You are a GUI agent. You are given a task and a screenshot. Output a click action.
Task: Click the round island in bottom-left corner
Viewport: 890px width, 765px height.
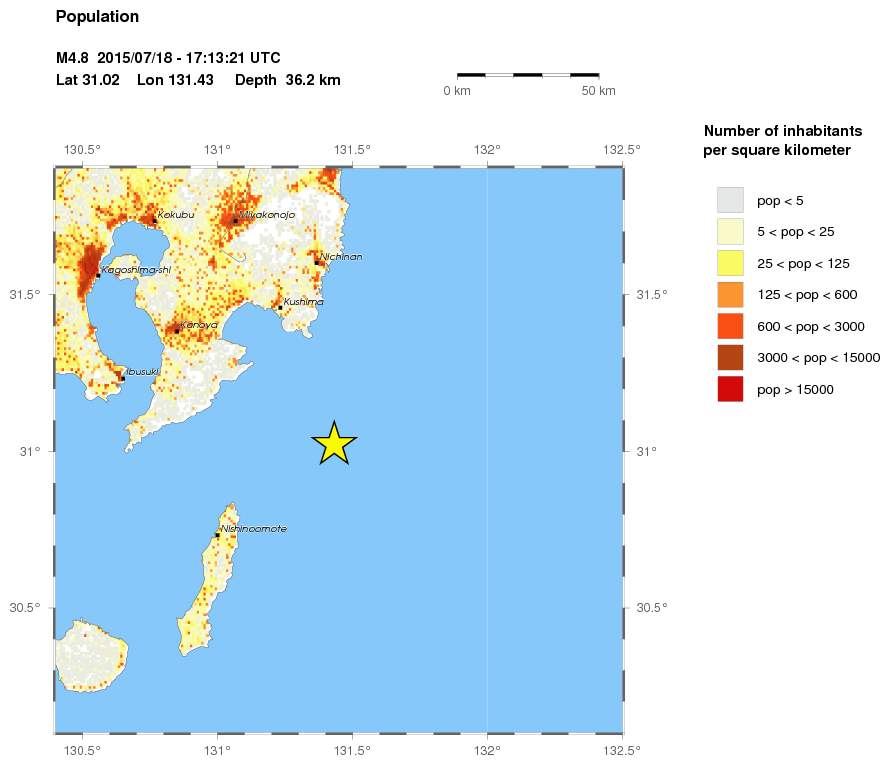91,656
